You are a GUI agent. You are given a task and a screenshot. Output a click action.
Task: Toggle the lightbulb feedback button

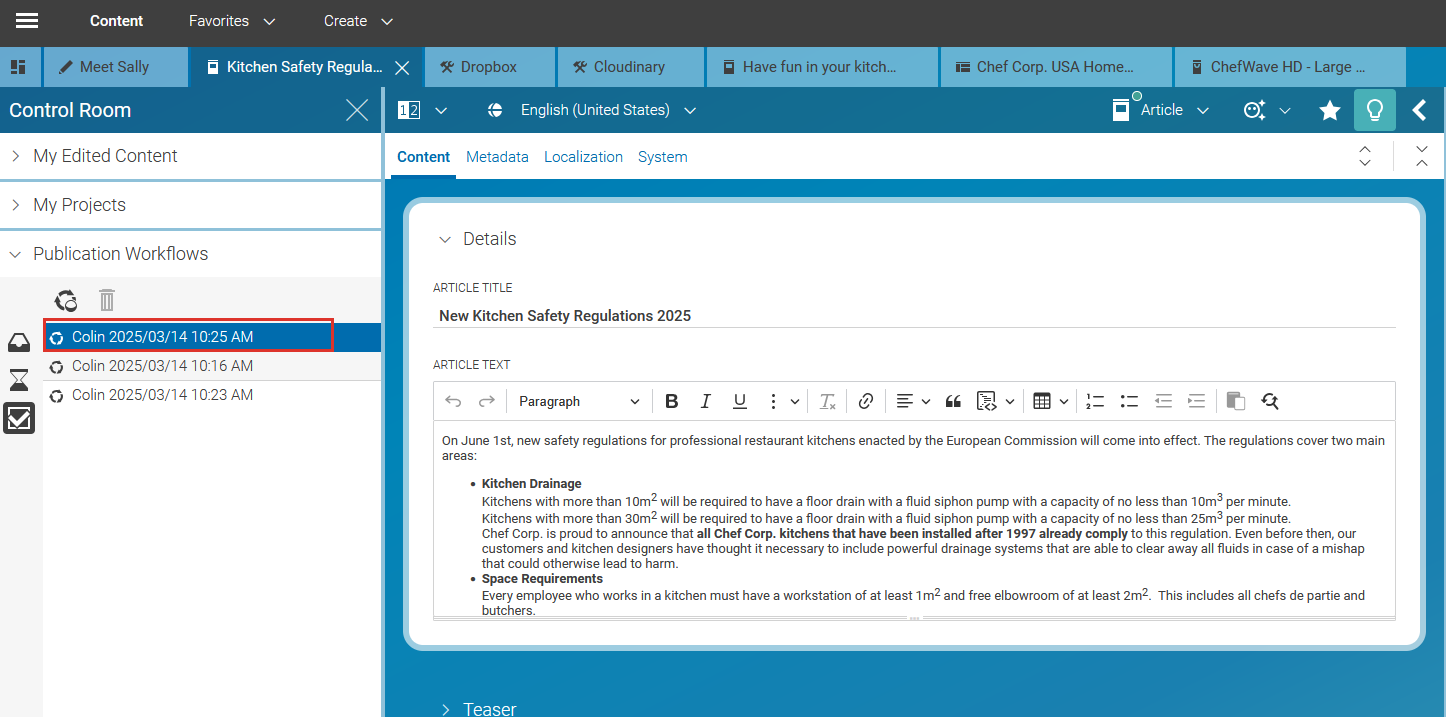(x=1374, y=111)
